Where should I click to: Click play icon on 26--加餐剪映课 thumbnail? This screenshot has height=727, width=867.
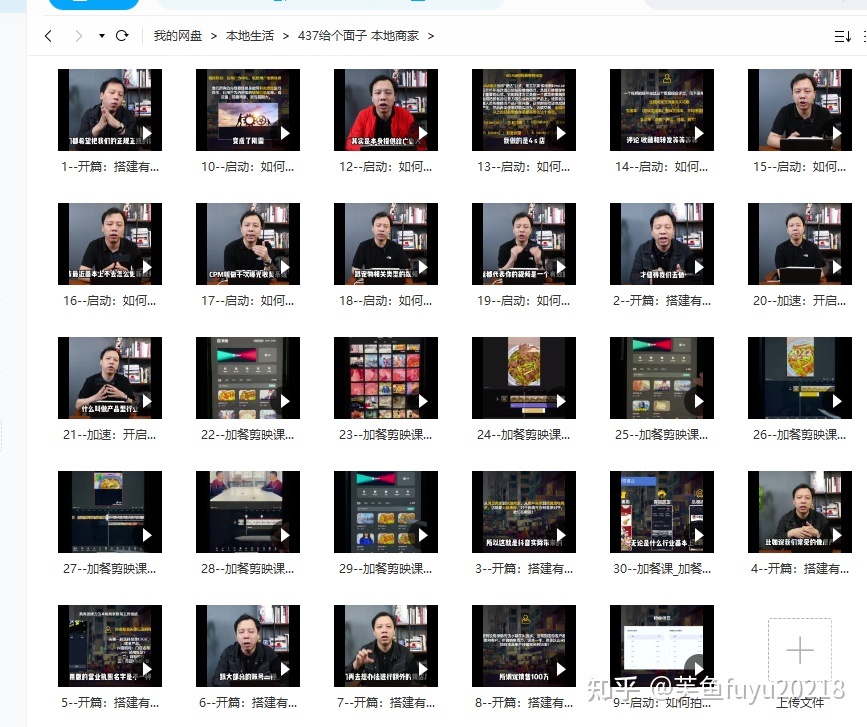point(837,401)
